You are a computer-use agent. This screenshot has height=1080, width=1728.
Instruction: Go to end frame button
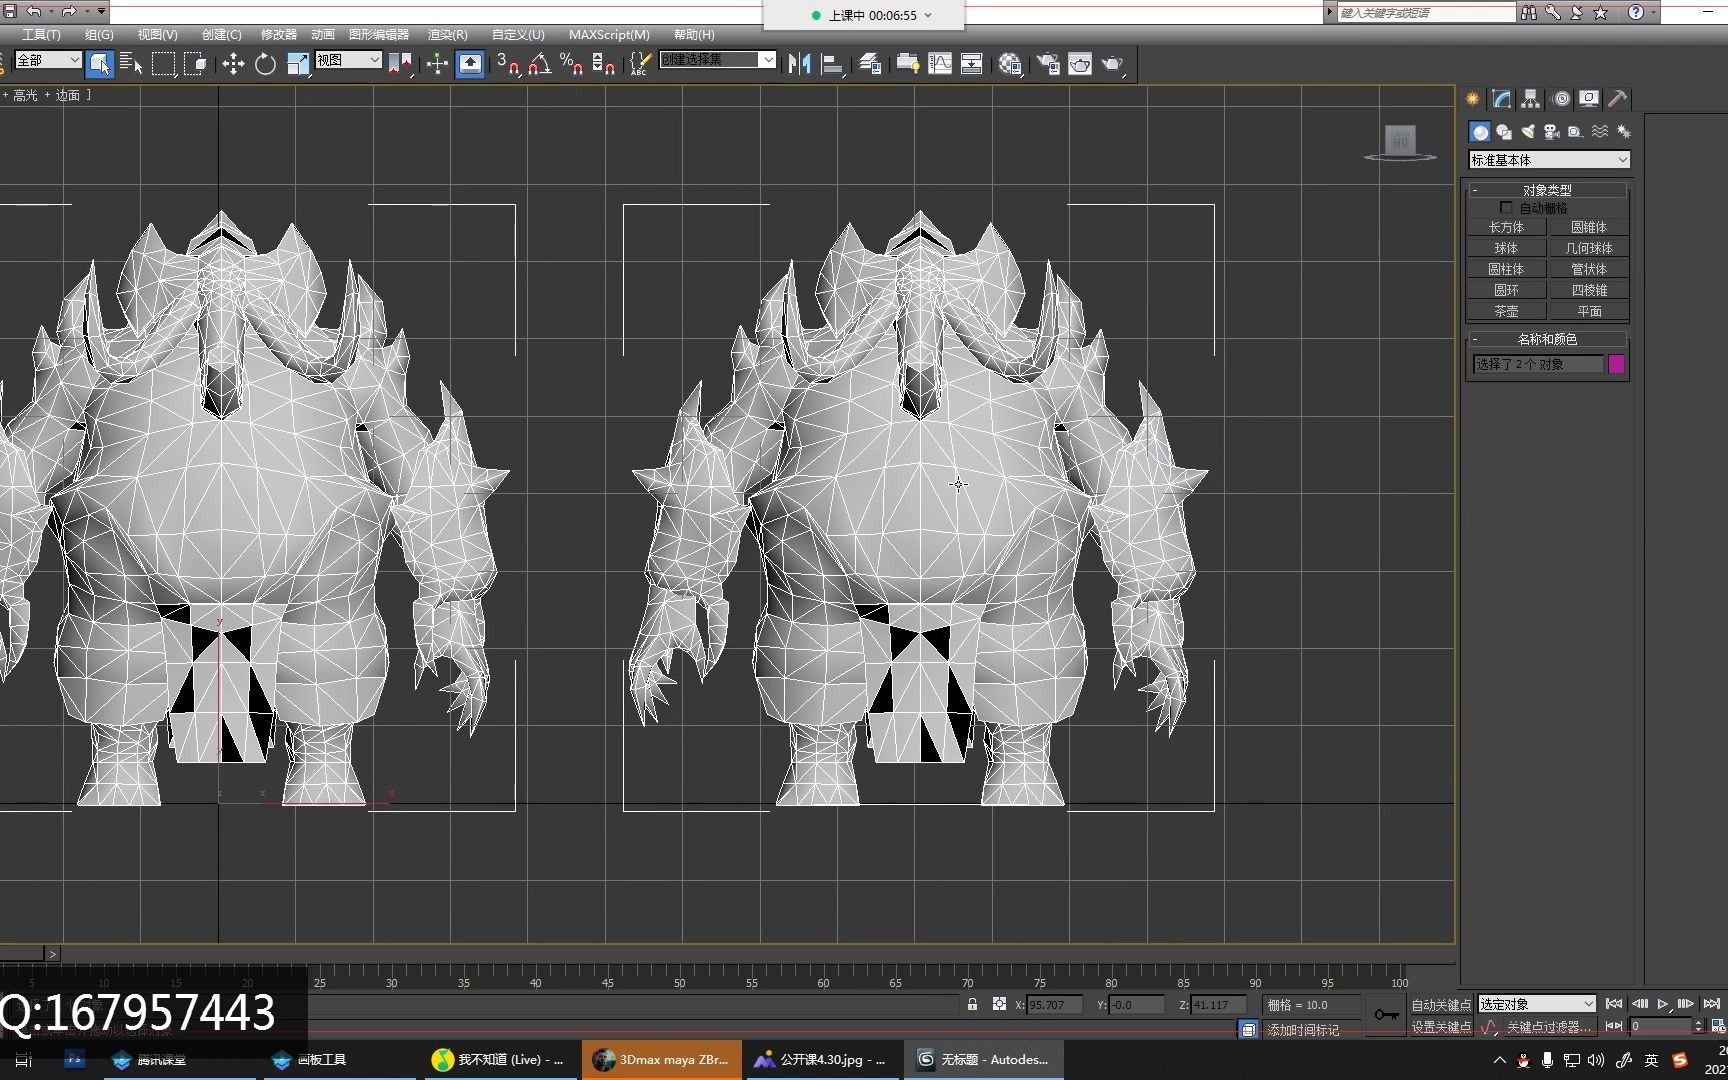tap(1711, 1004)
